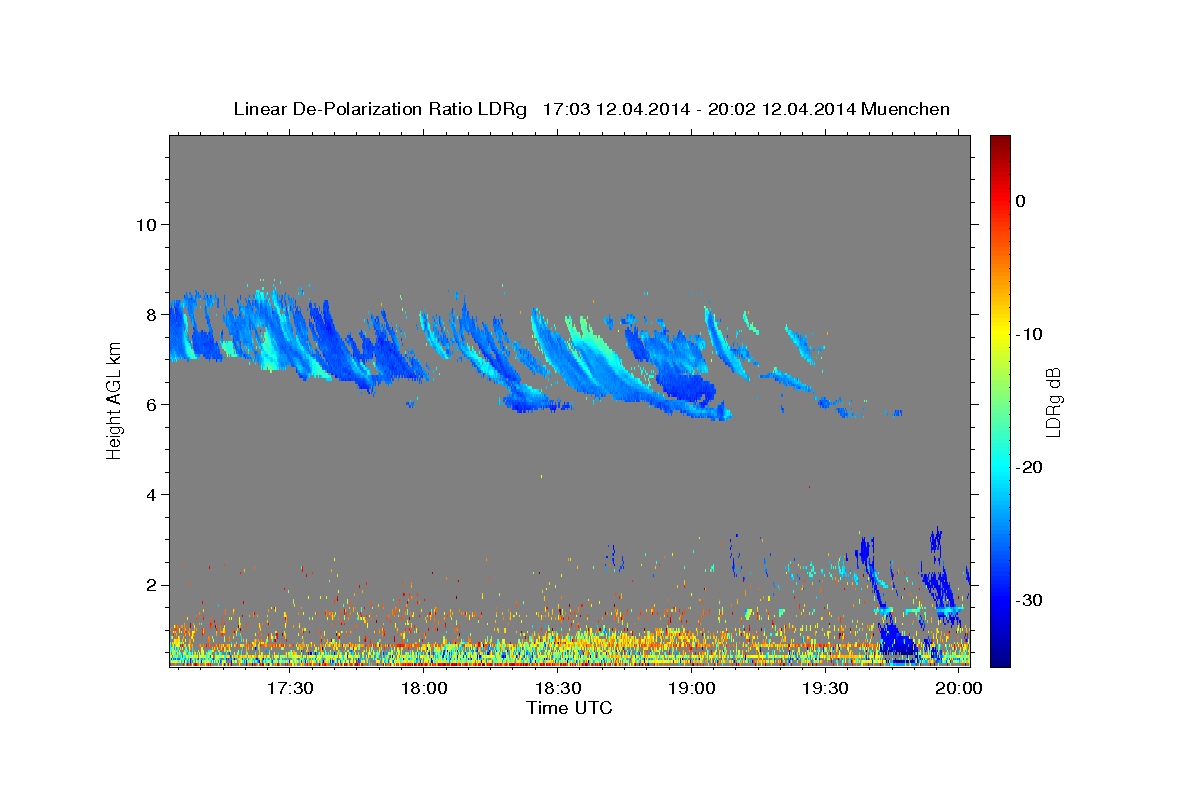The image size is (1200, 800).
Task: Click the height tick label 2
Action: click(152, 585)
